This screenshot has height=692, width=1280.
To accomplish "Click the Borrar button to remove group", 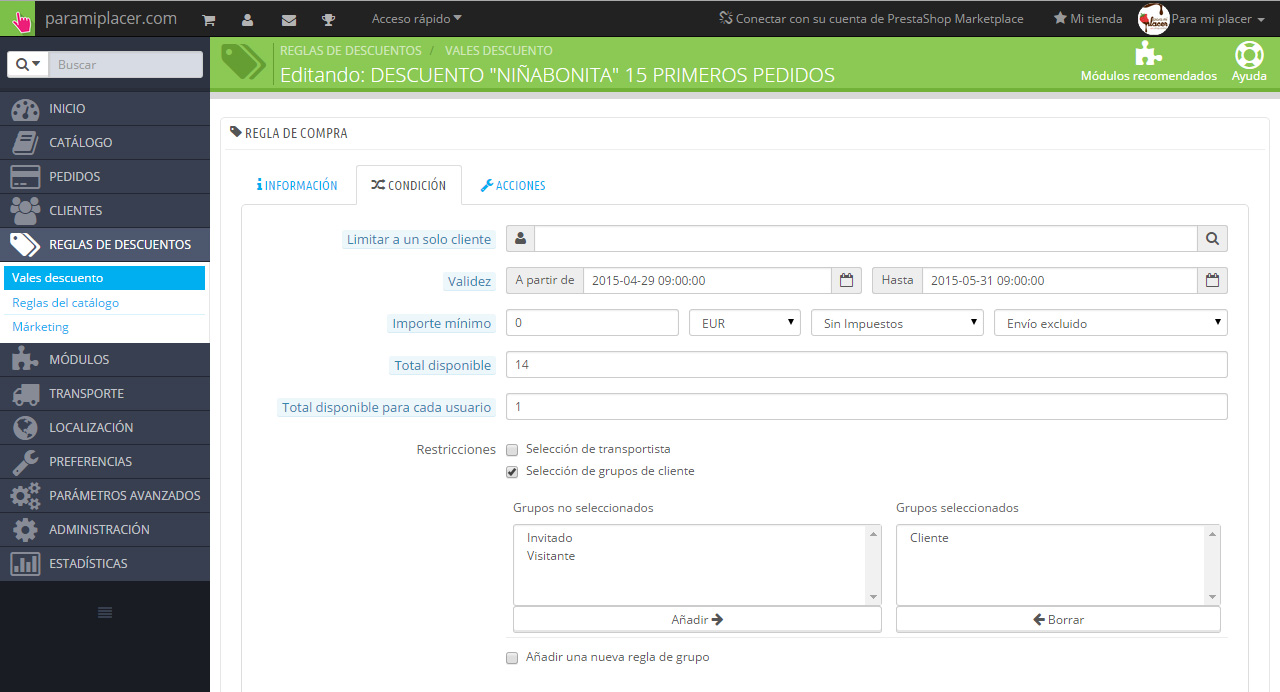I will click(1058, 620).
